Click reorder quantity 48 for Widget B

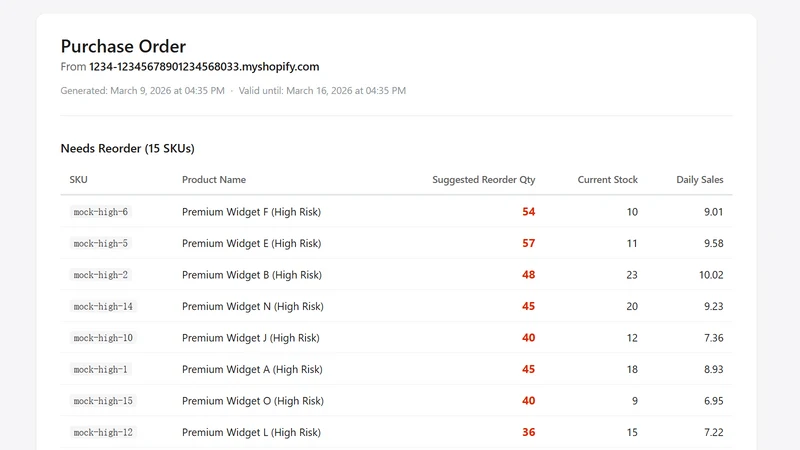tap(529, 275)
